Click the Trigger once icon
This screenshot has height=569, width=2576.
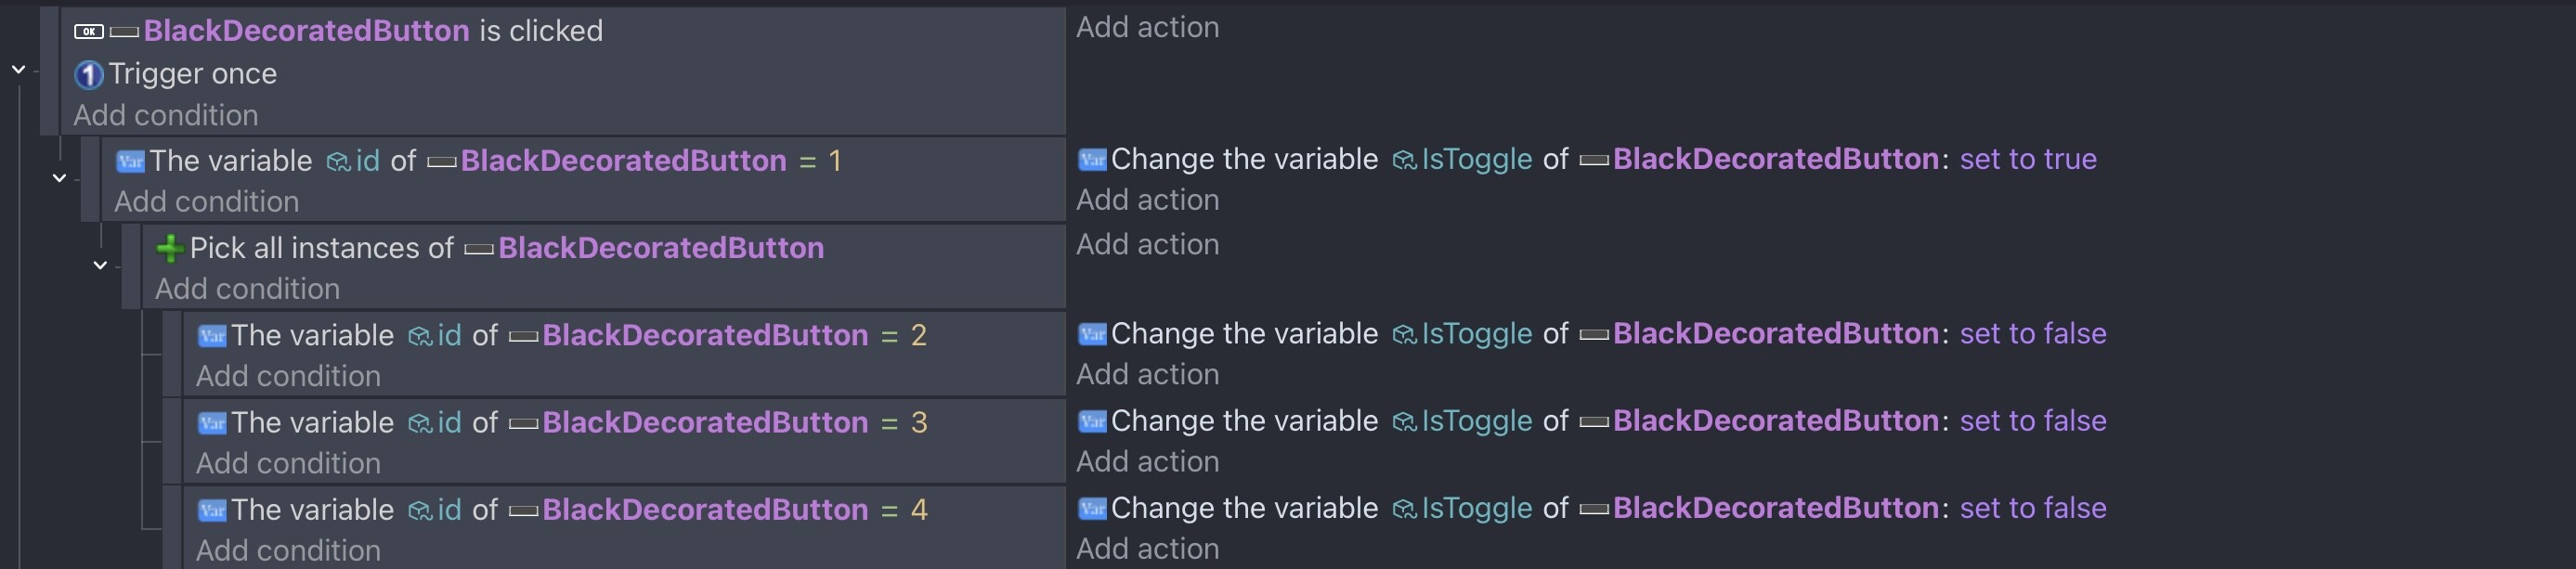coord(89,75)
